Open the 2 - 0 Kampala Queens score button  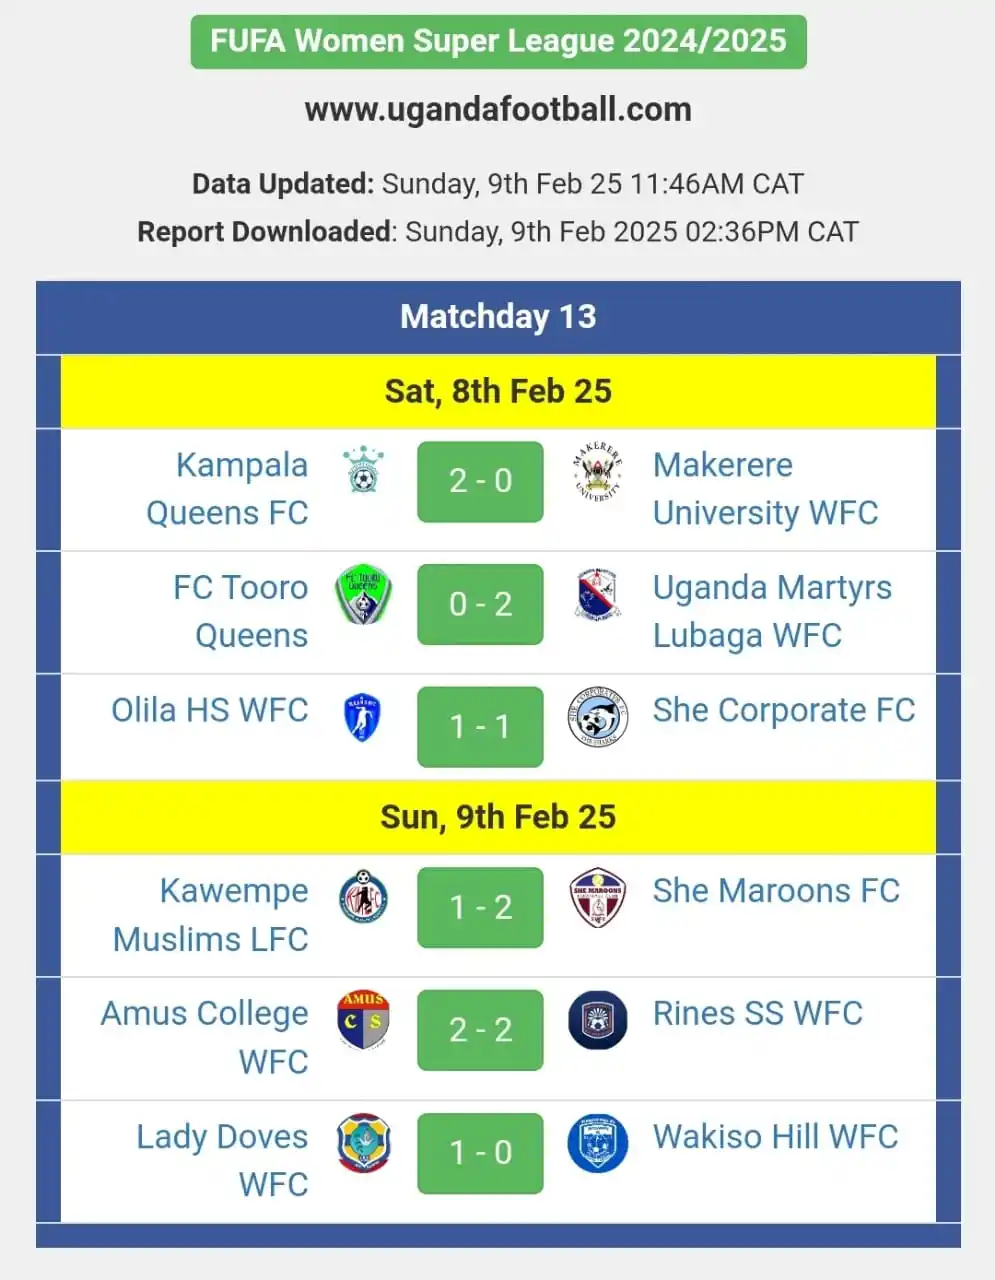[480, 482]
